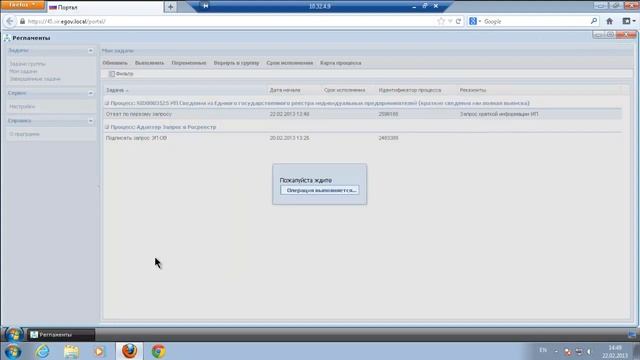Open the Firefox home page icon
The image size is (640, 360).
tap(609, 21)
